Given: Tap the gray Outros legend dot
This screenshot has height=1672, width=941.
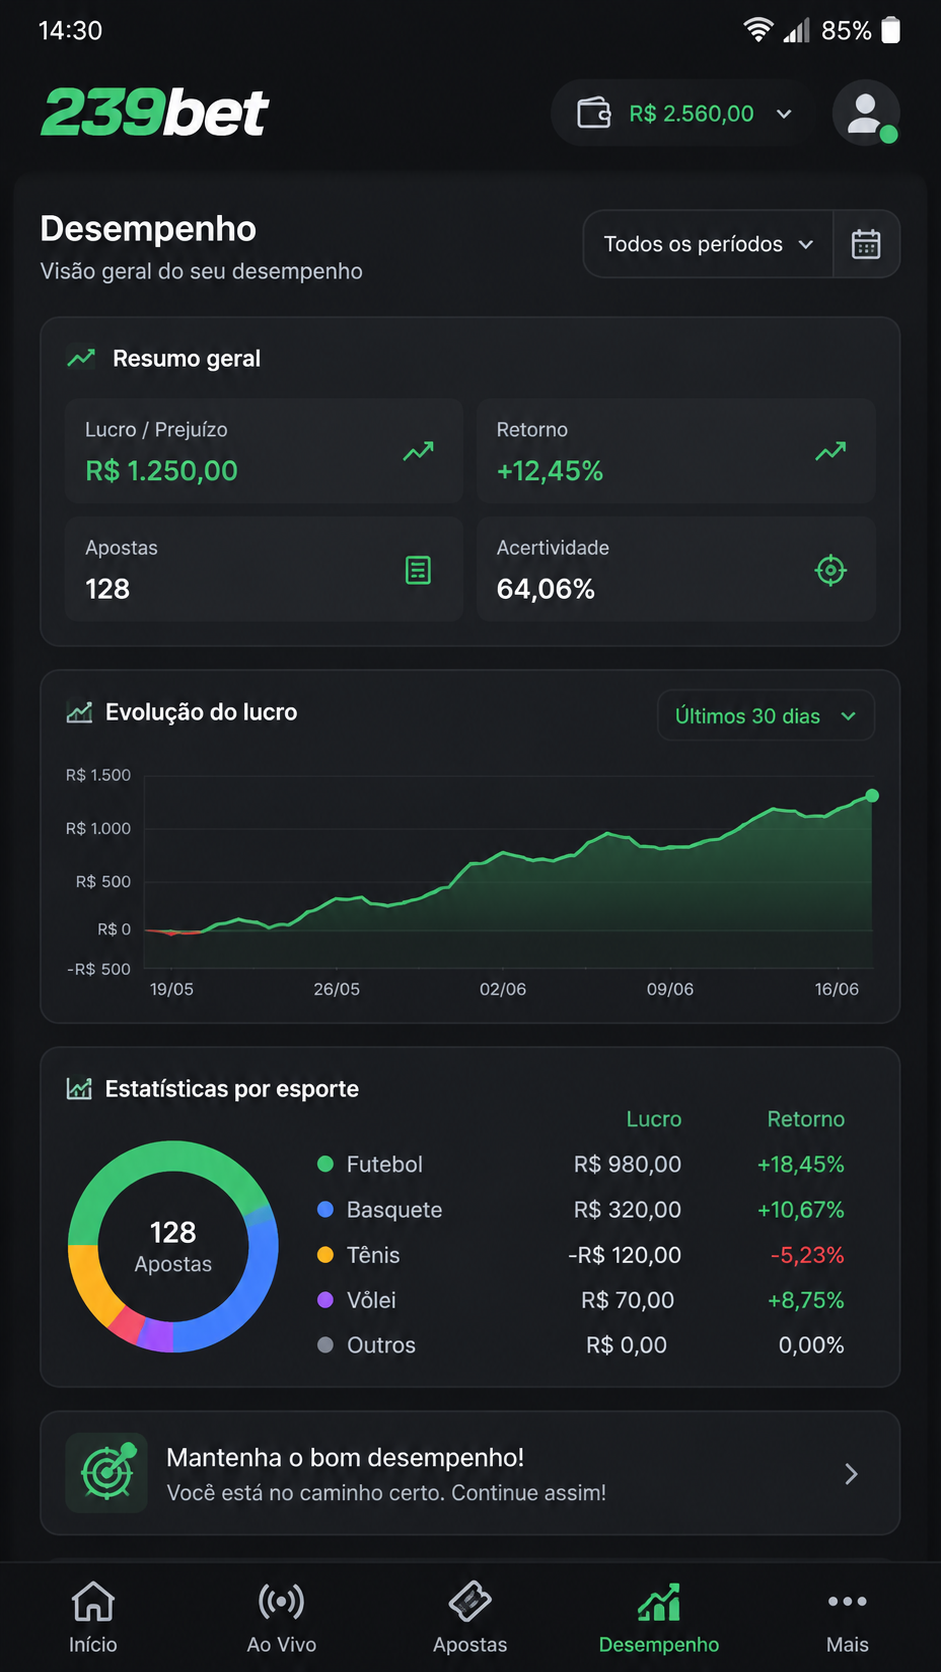Looking at the screenshot, I should pos(325,1345).
